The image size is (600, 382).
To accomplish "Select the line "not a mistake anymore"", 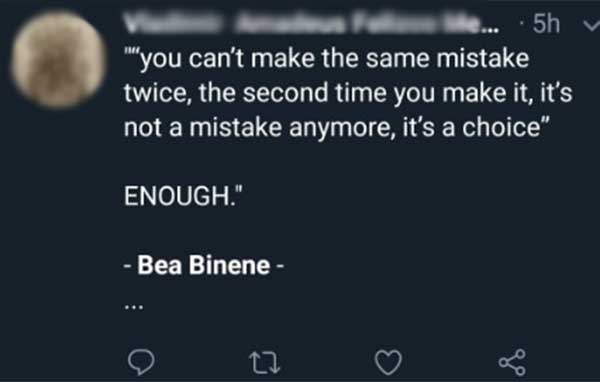I will (x=336, y=128).
